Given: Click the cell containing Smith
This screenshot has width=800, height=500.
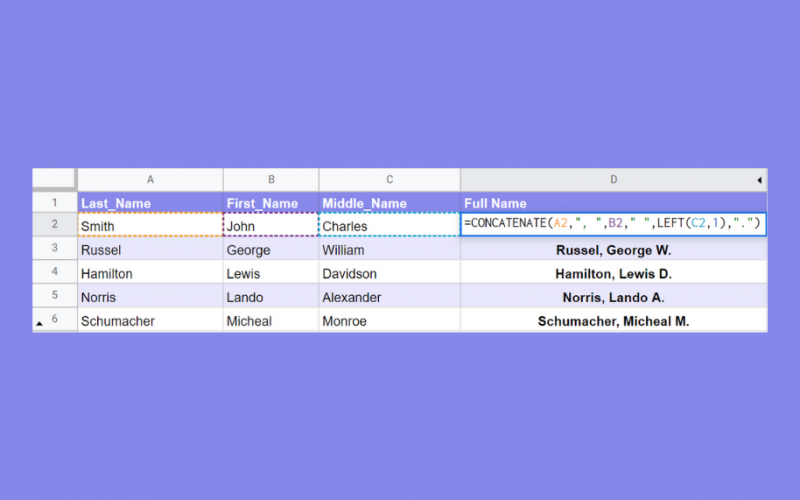Looking at the screenshot, I should coord(150,225).
